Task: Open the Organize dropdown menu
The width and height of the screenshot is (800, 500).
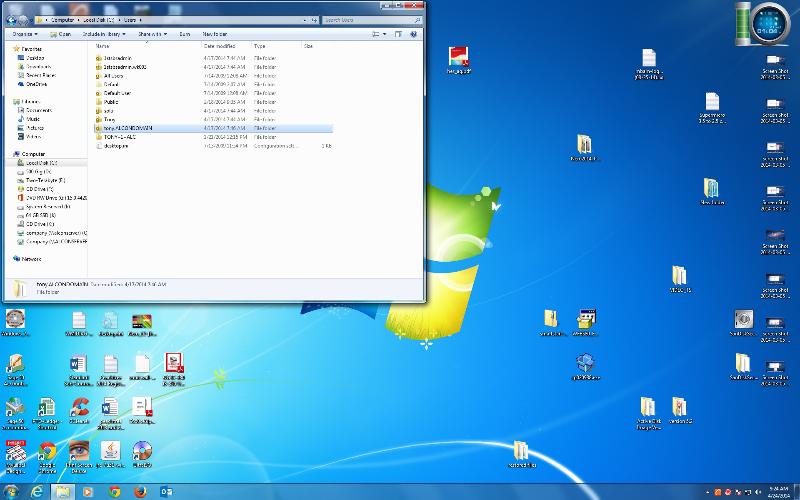Action: pyautogui.click(x=25, y=34)
